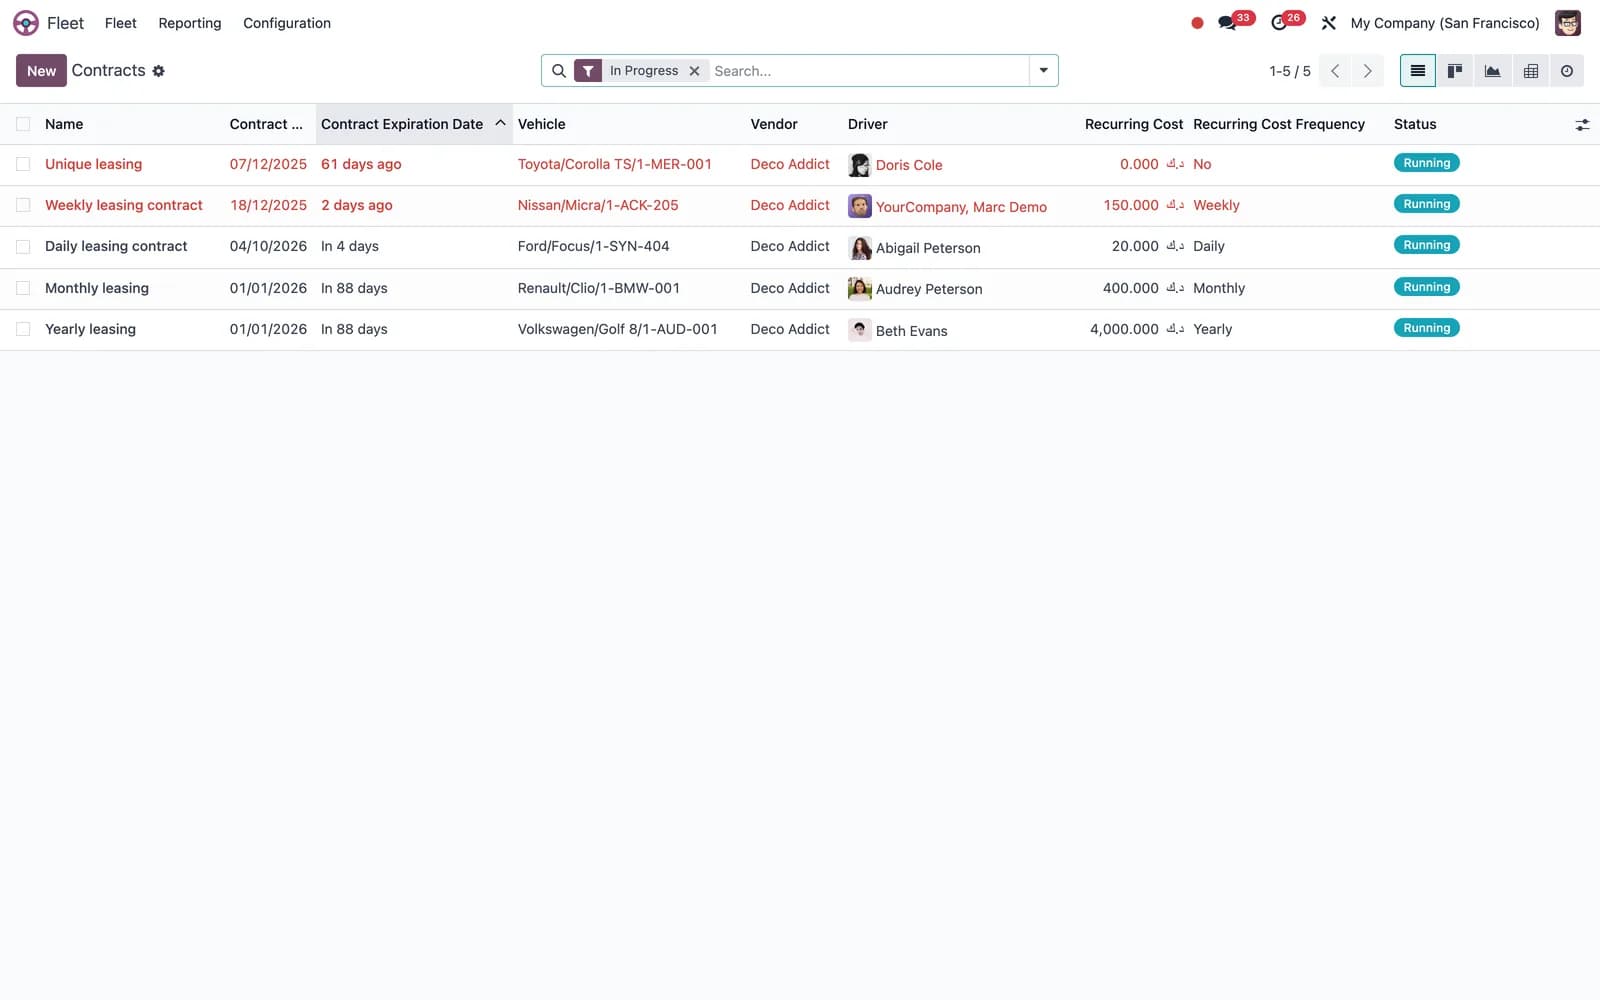
Task: Open the activities clock icon
Action: (x=1279, y=23)
